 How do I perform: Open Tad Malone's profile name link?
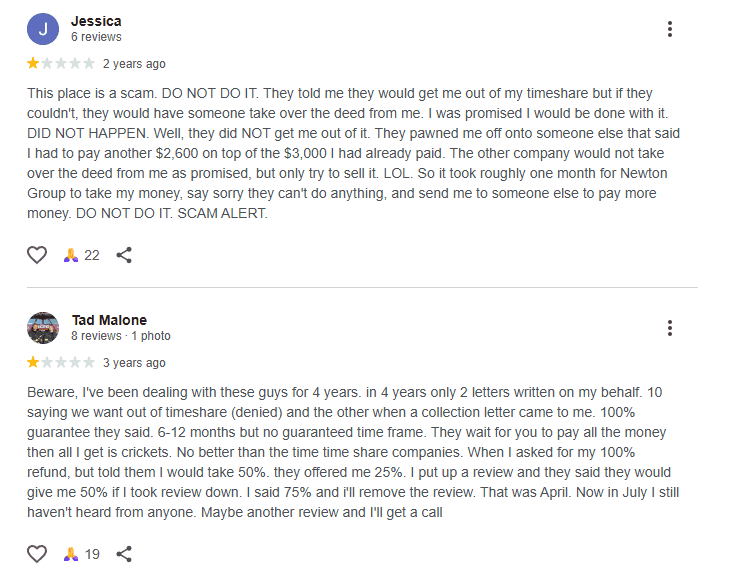pyautogui.click(x=109, y=320)
